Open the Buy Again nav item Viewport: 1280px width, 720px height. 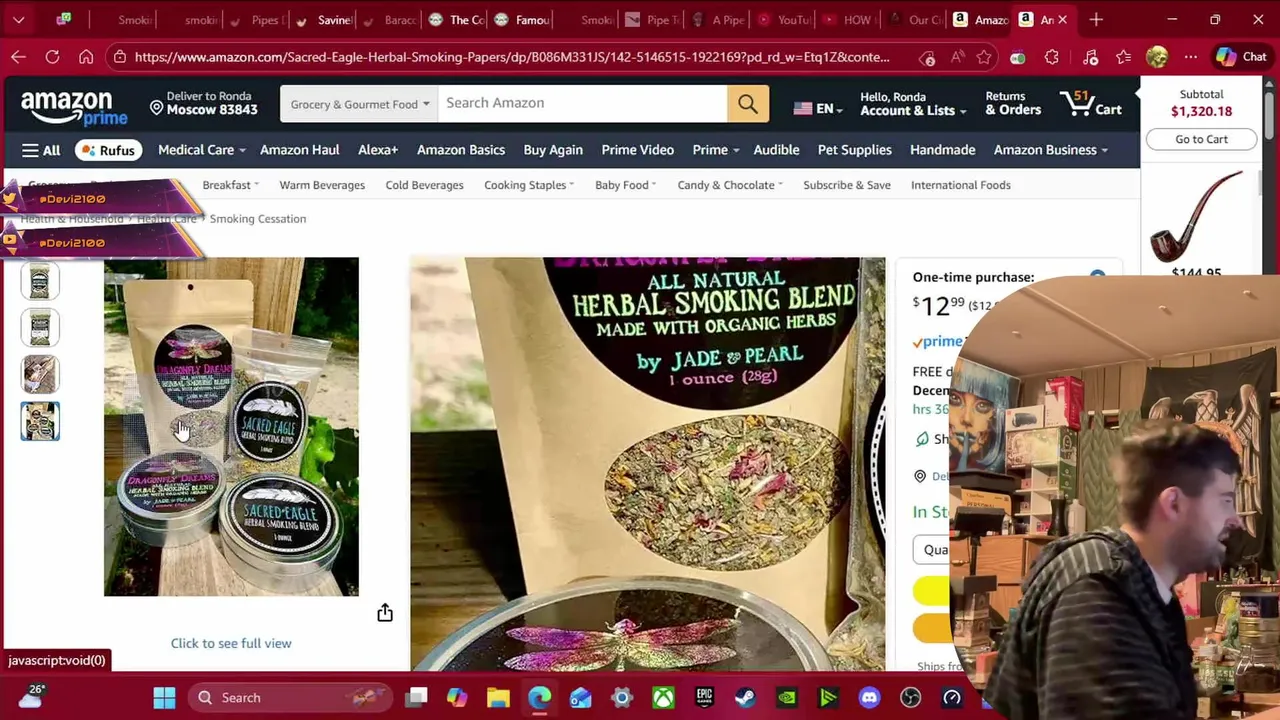(x=553, y=150)
